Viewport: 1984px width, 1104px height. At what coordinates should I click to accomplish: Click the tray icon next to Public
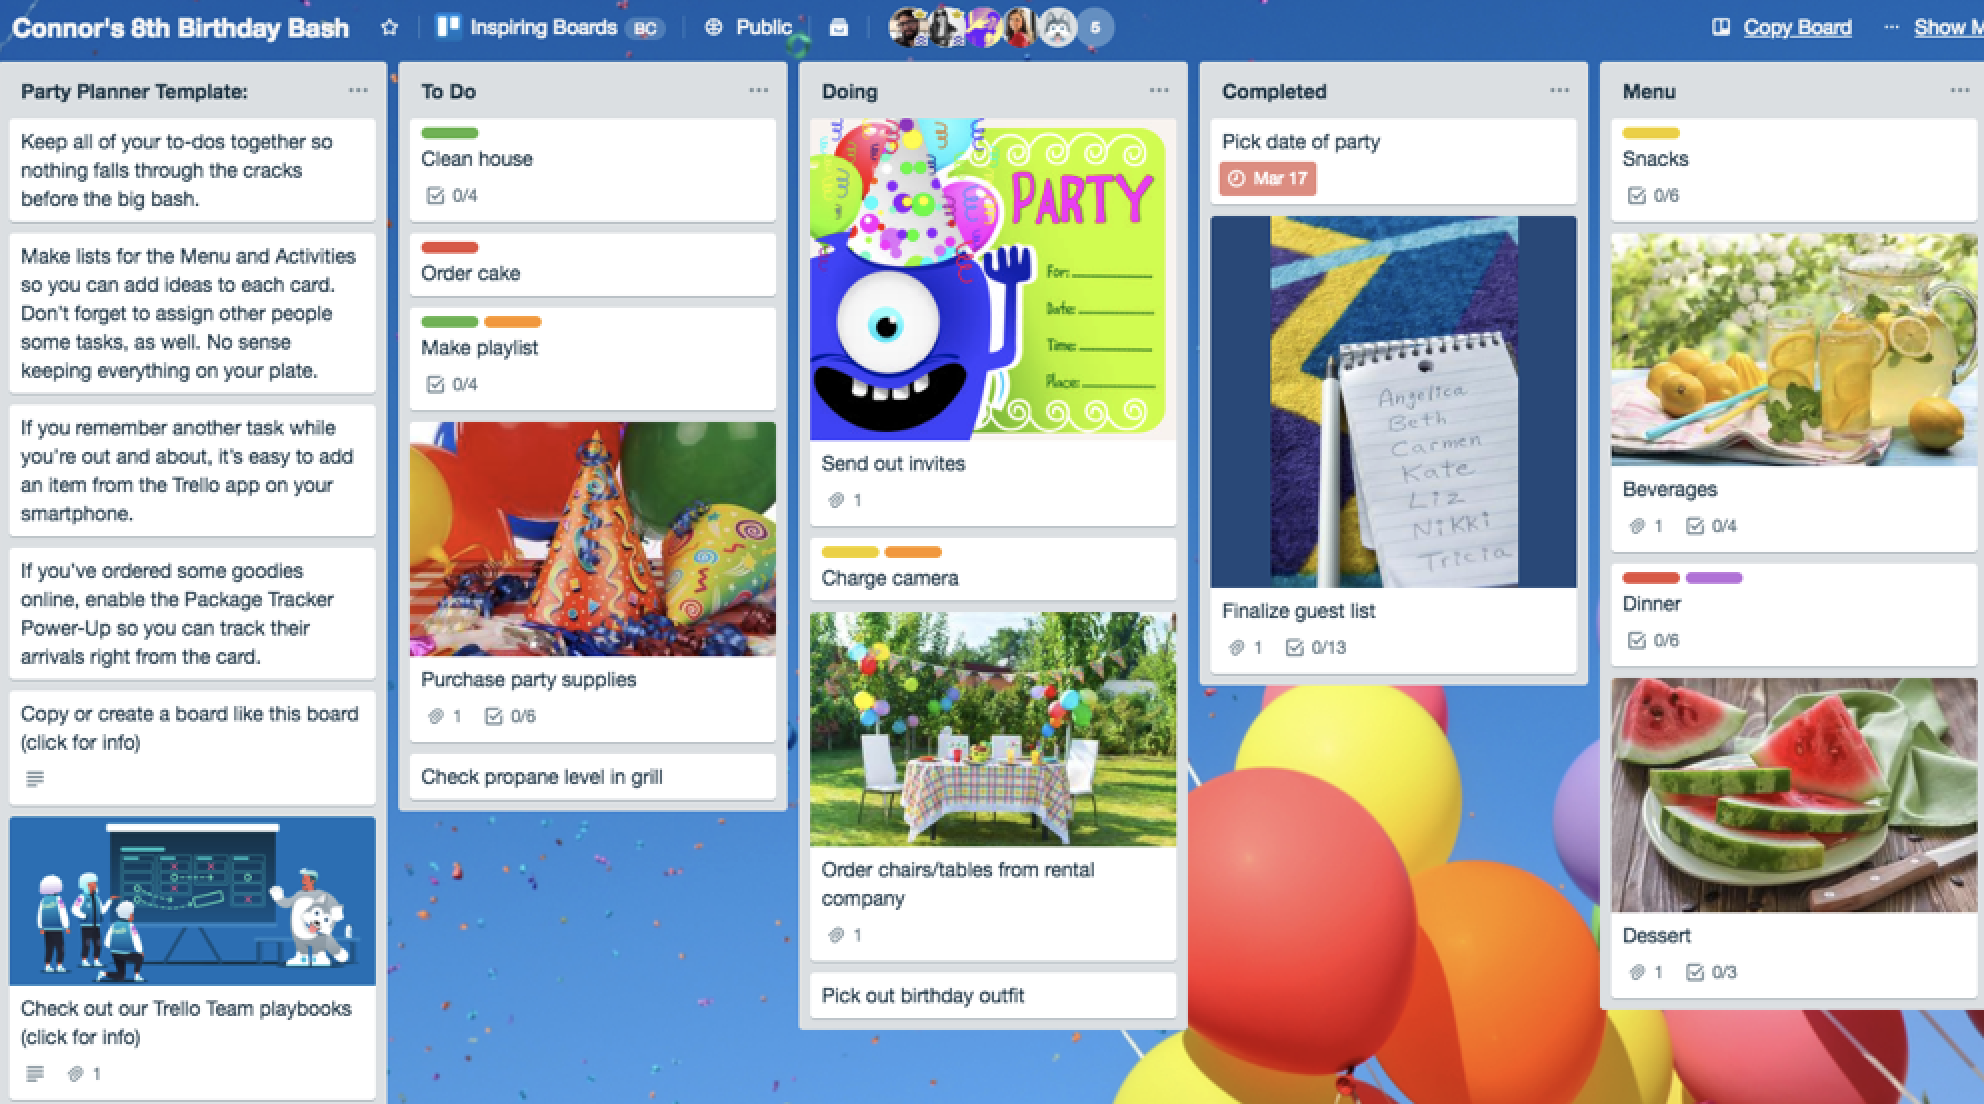tap(839, 28)
